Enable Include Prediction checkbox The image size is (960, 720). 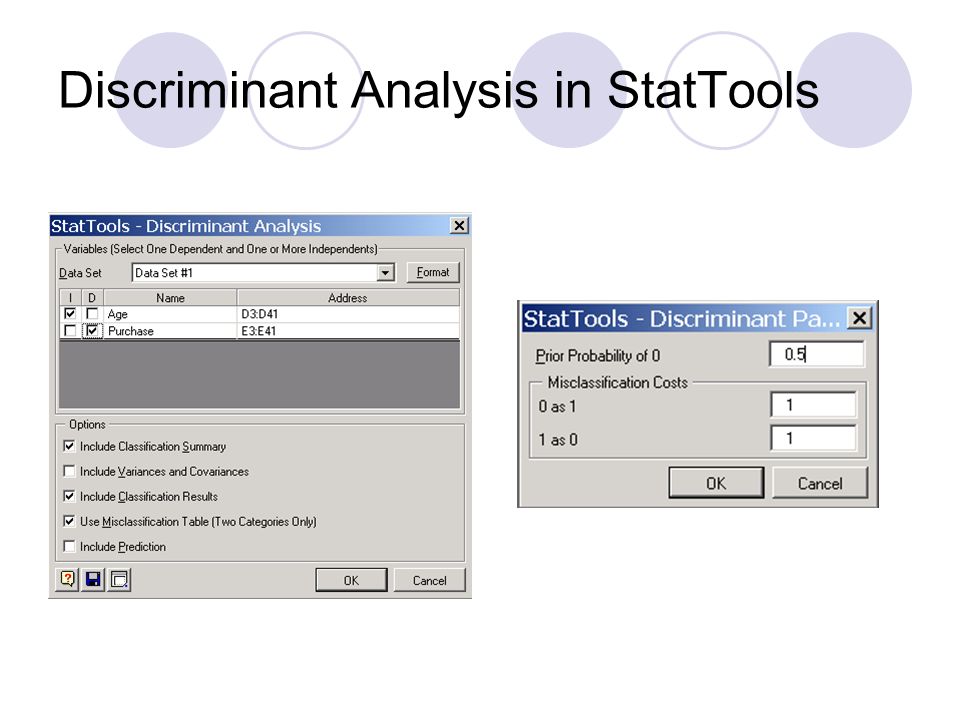(69, 546)
